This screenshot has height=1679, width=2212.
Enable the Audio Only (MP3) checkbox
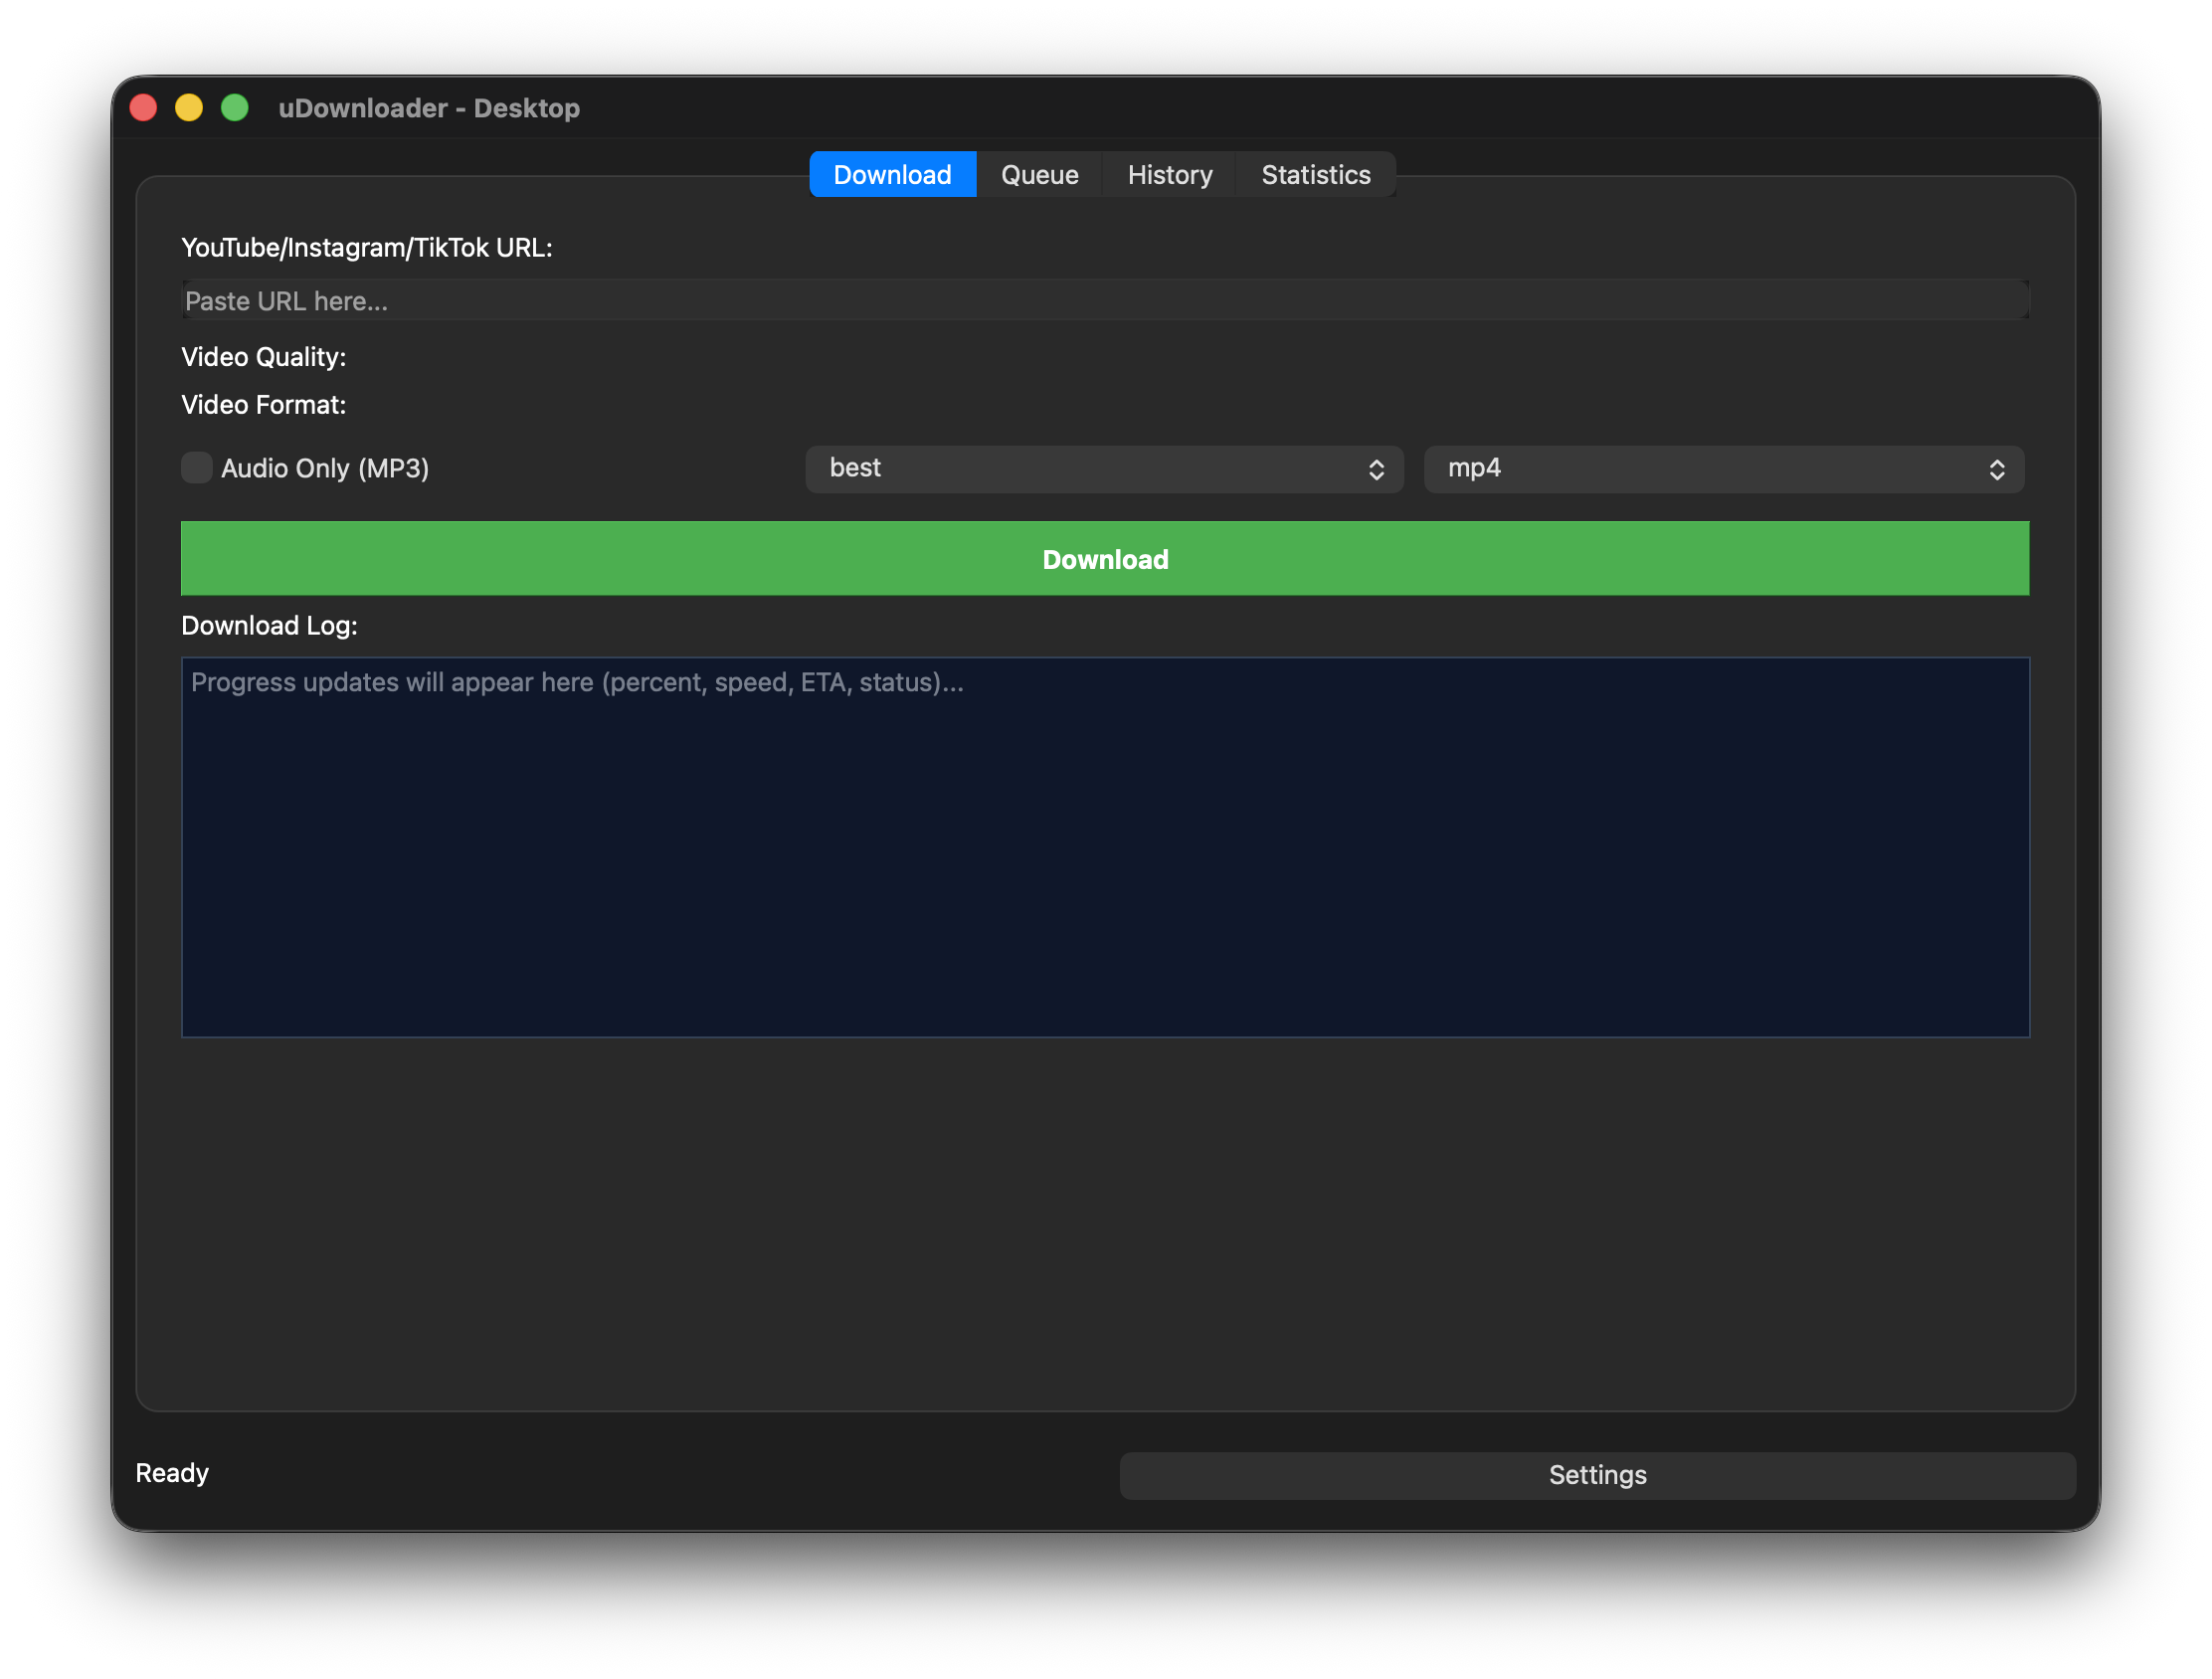pos(197,468)
